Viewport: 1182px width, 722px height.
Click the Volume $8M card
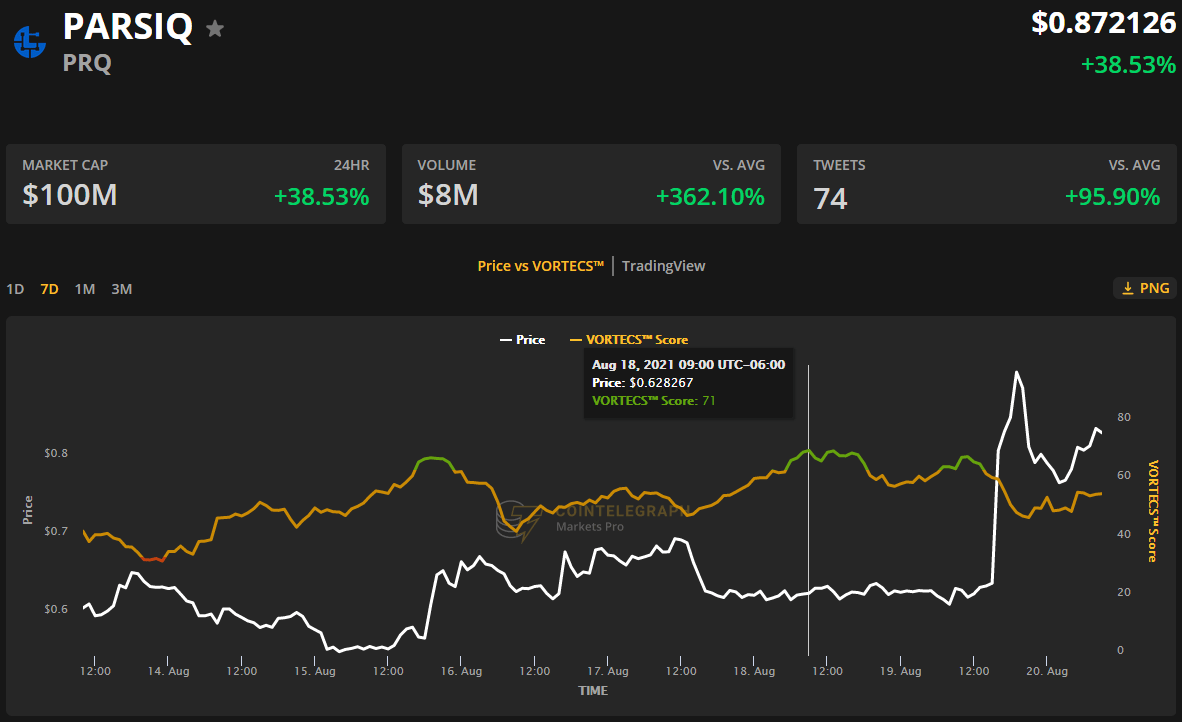pyautogui.click(x=591, y=184)
